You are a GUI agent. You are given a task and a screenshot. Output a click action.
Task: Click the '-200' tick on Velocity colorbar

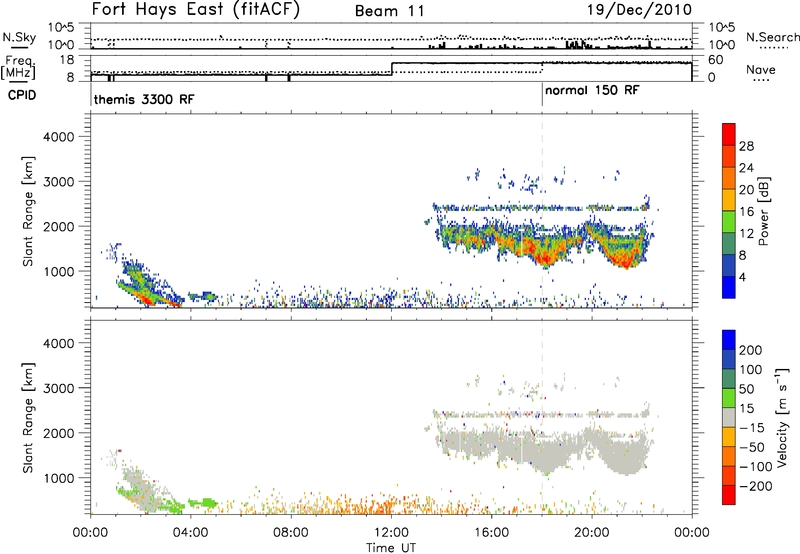(755, 486)
